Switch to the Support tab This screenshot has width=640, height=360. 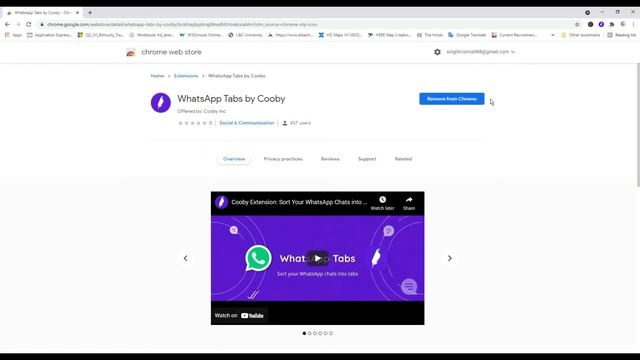click(367, 159)
